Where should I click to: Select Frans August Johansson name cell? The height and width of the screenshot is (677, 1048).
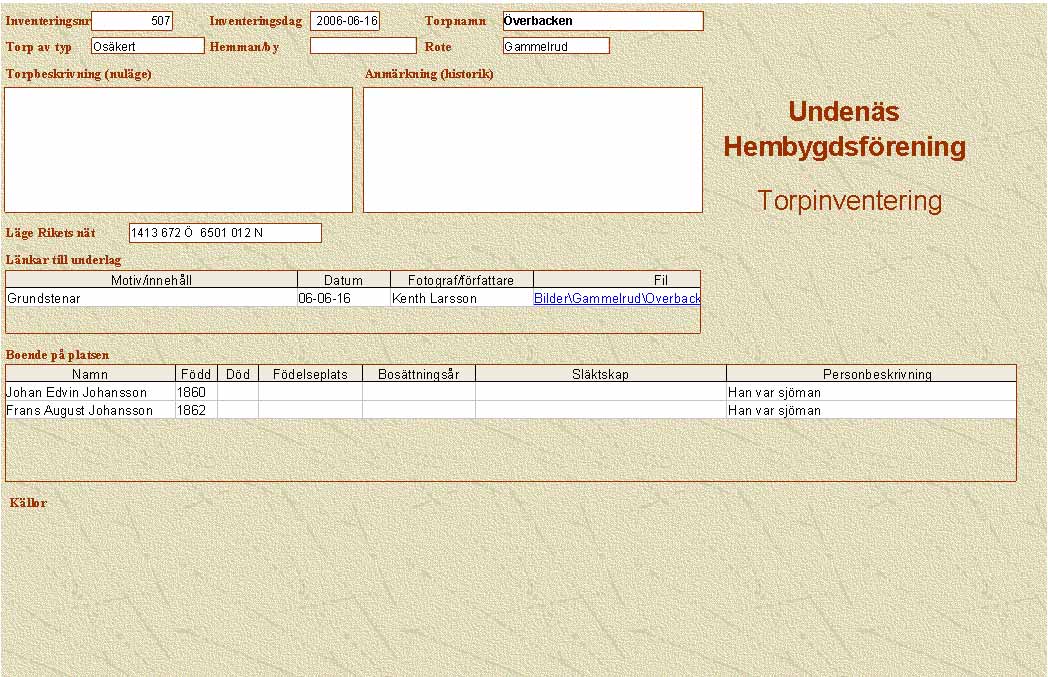[90, 410]
